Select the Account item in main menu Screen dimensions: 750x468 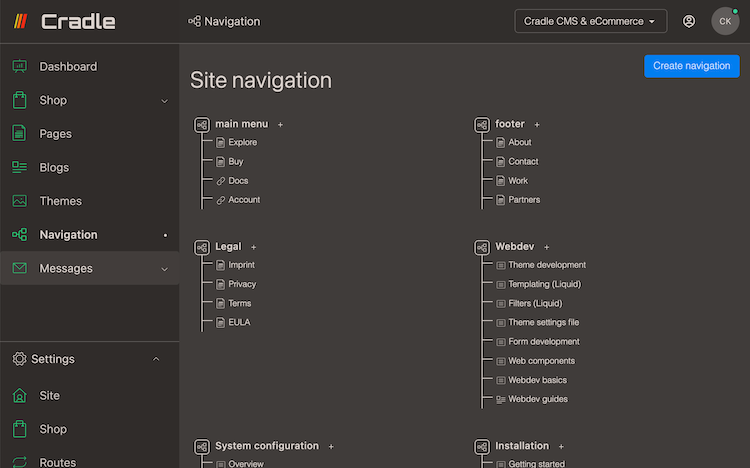click(244, 200)
